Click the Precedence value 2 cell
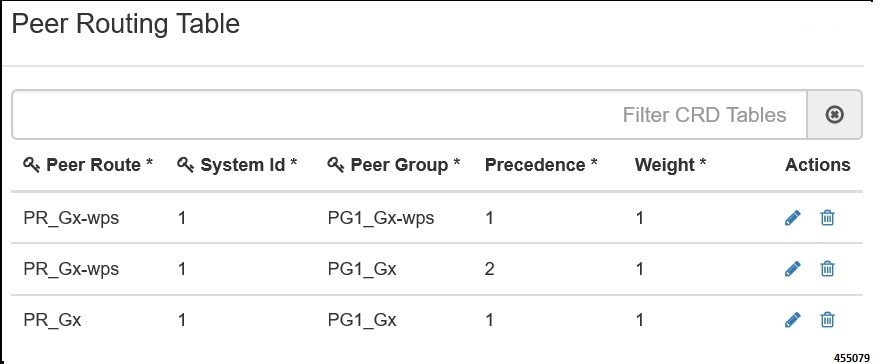The height and width of the screenshot is (364, 882). 489,269
